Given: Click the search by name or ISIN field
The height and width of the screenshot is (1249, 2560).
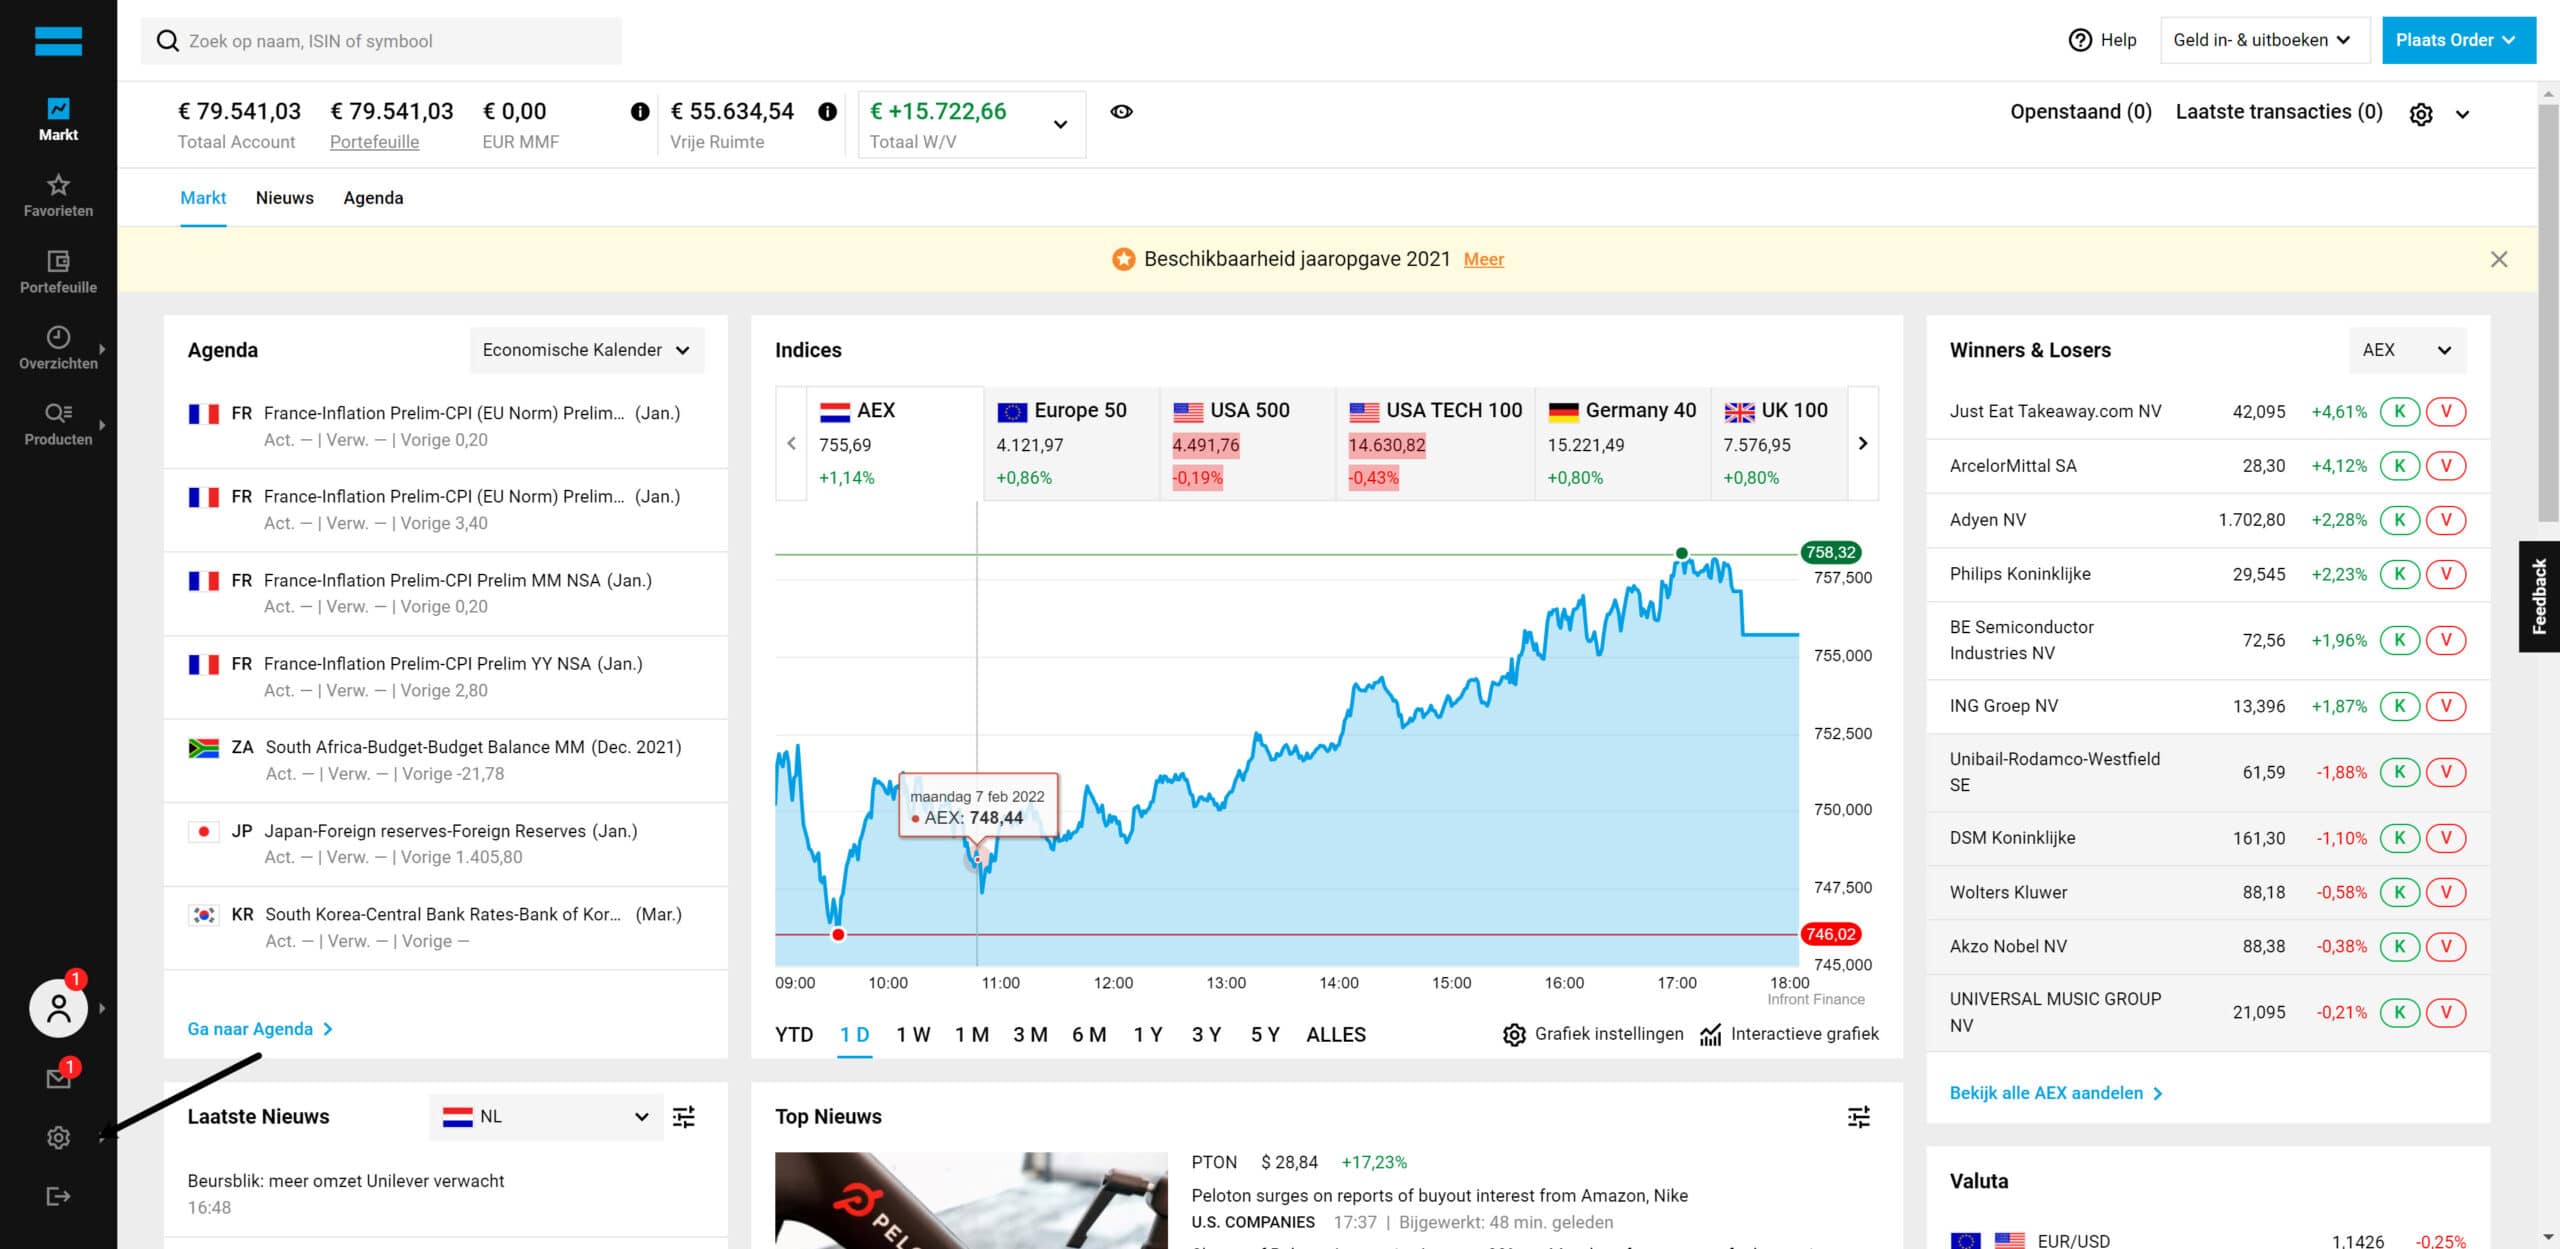Looking at the screenshot, I should point(381,41).
